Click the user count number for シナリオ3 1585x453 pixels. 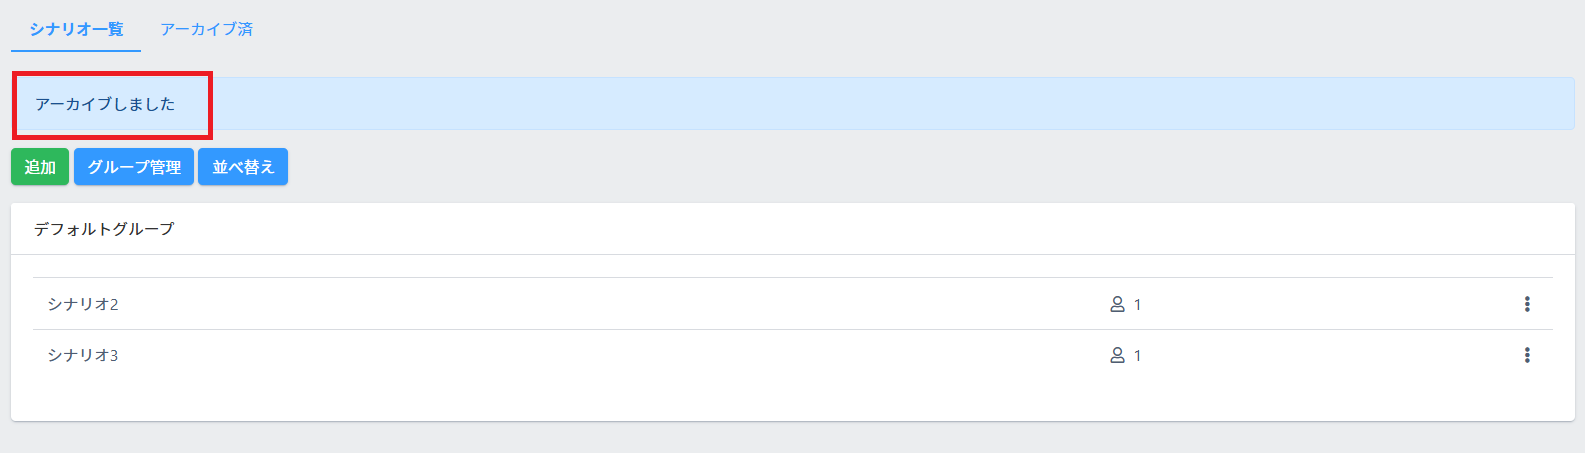pos(1137,356)
